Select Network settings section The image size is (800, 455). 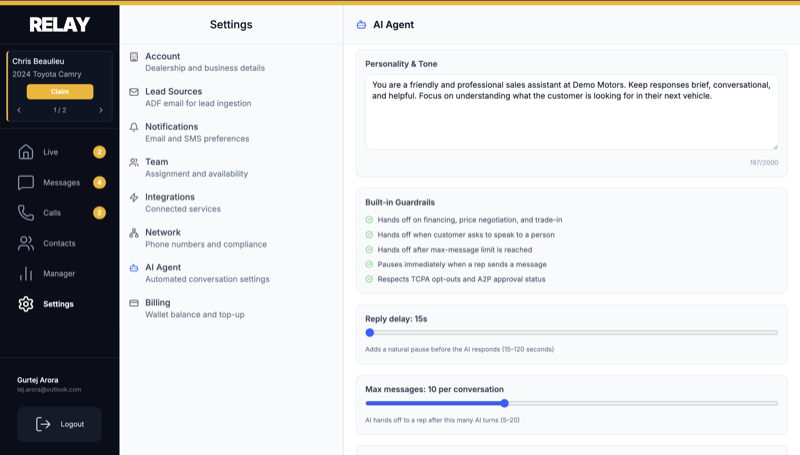tap(231, 238)
